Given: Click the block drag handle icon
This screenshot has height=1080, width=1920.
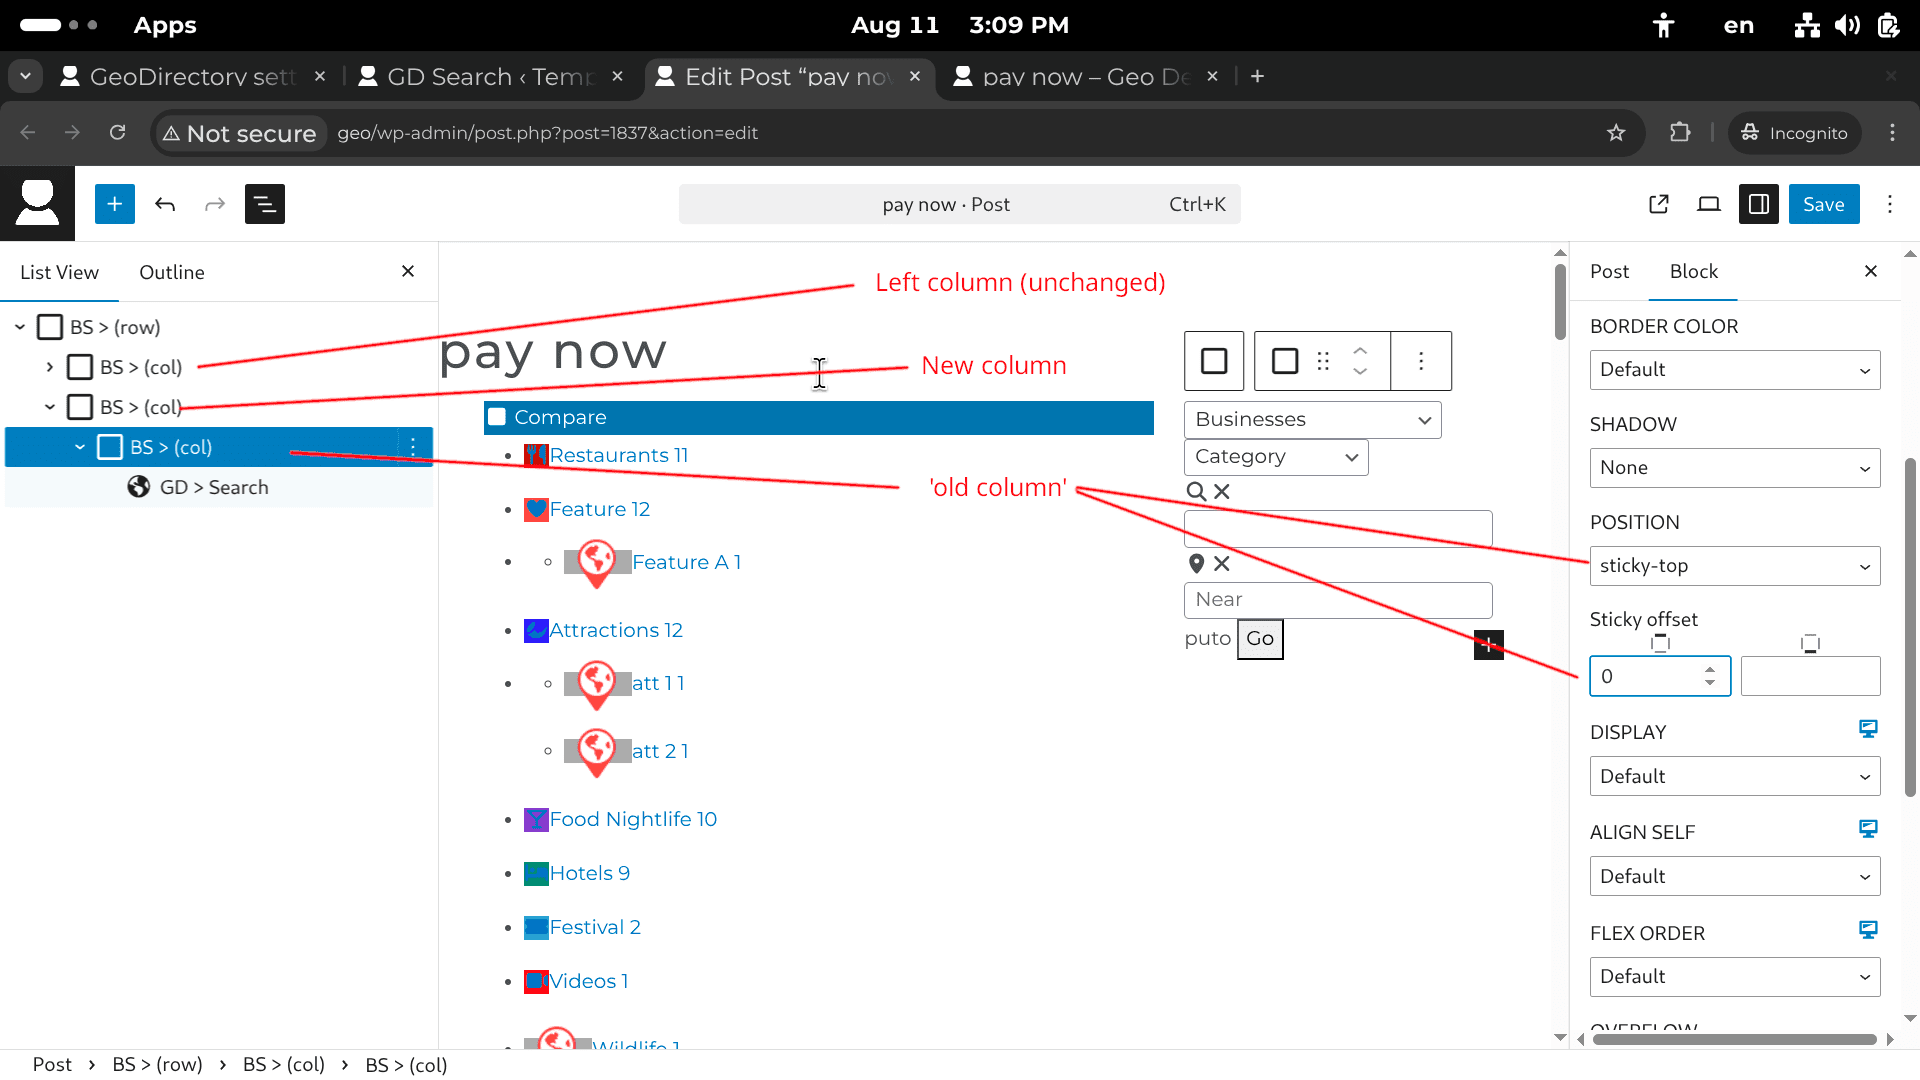Looking at the screenshot, I should [x=1323, y=361].
